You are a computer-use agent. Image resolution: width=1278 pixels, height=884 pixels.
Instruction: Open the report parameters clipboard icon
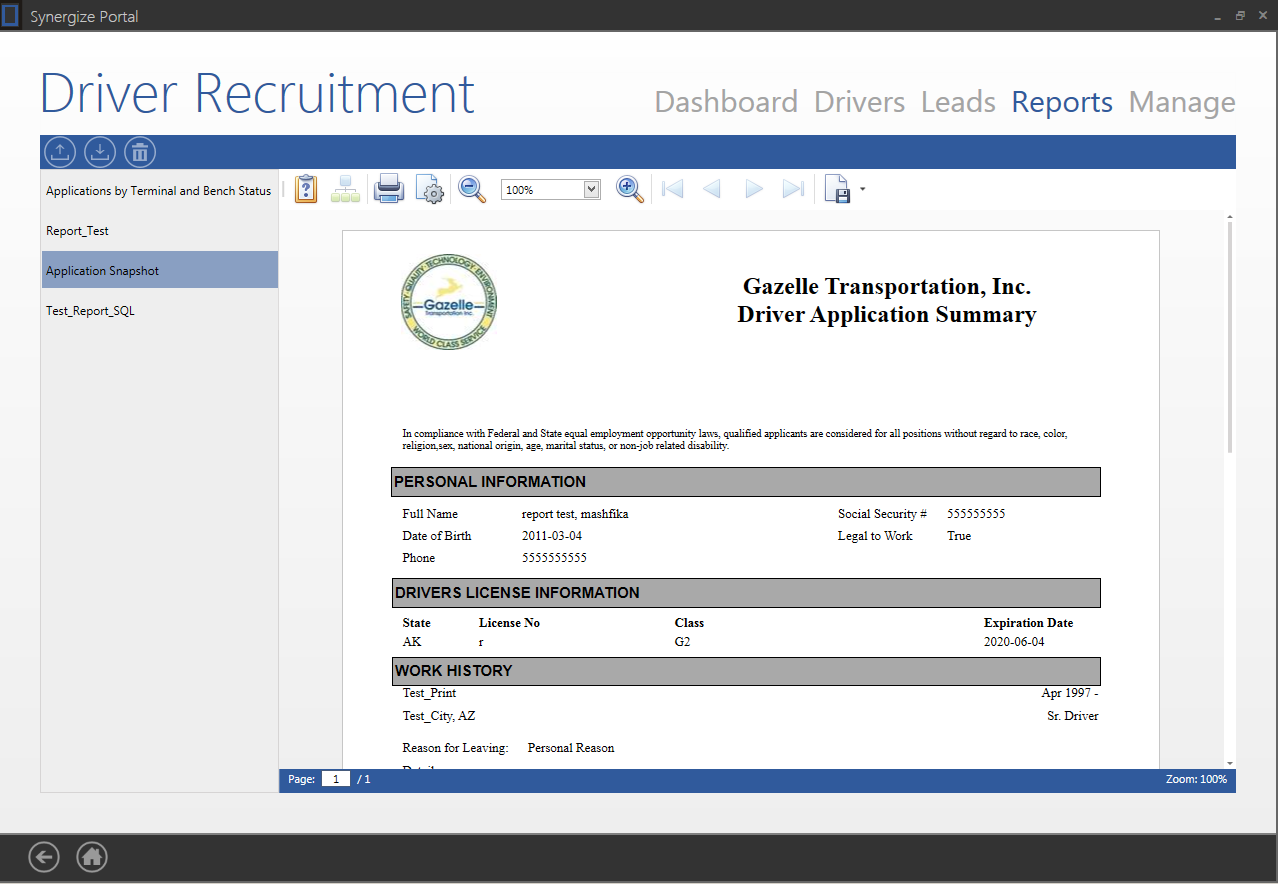point(306,189)
